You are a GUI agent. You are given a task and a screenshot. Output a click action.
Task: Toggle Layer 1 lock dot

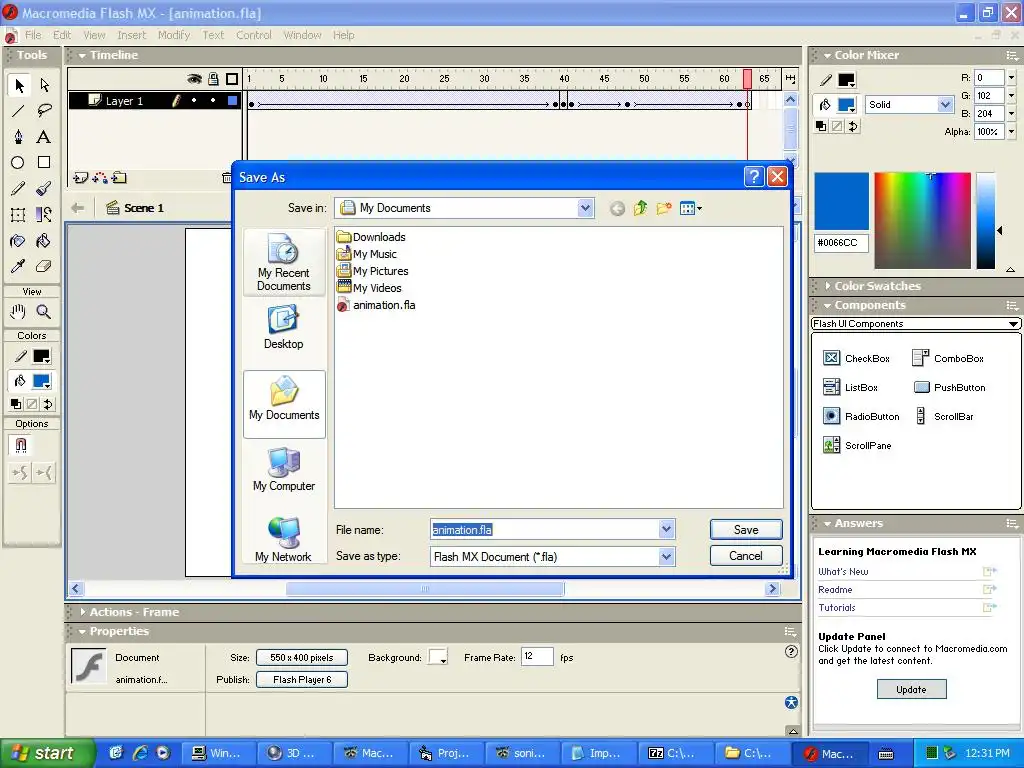click(213, 101)
